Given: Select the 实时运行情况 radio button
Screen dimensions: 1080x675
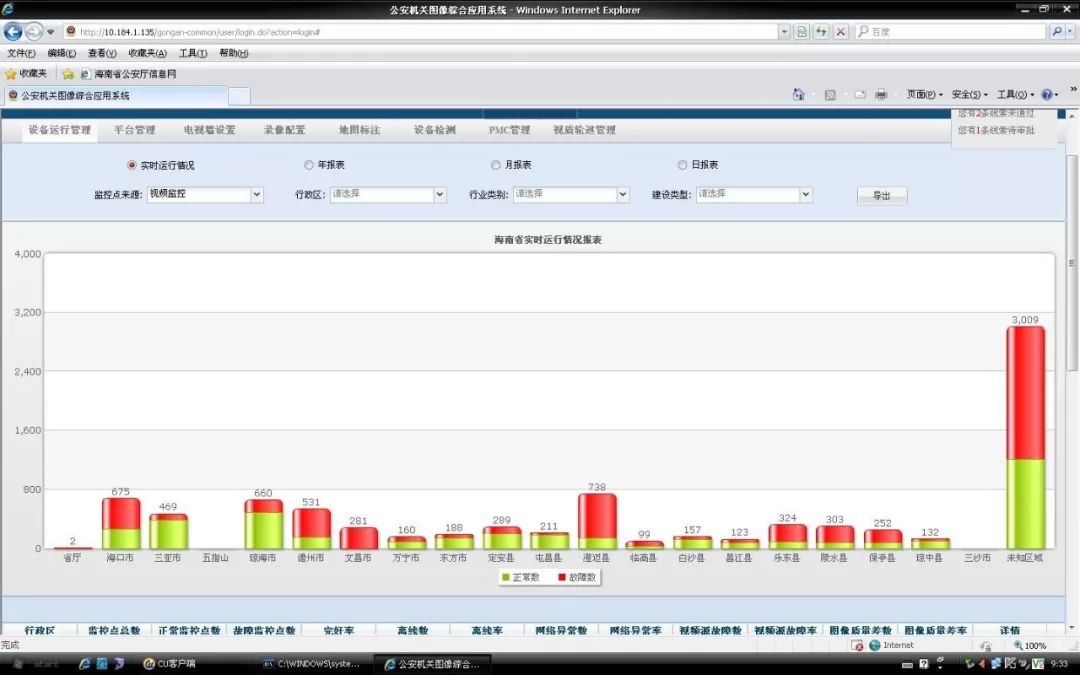Looking at the screenshot, I should (x=132, y=165).
